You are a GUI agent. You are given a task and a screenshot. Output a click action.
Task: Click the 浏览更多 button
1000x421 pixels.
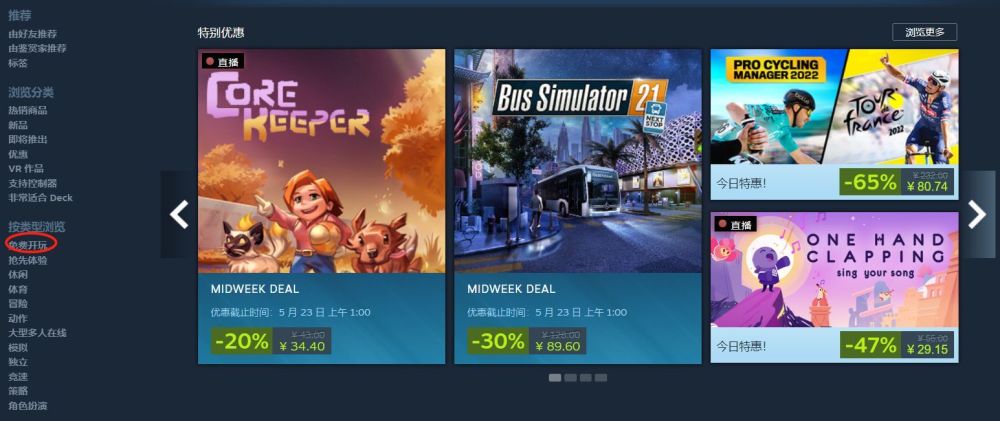click(924, 32)
